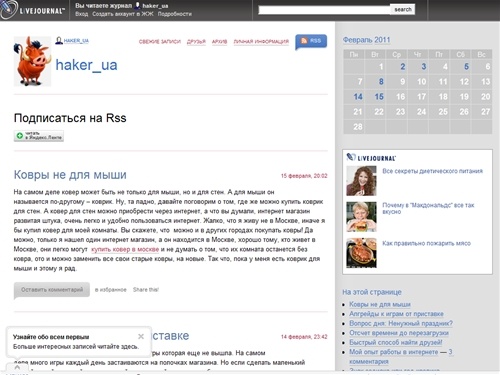Select February 2 in calendar
500x375 pixels.
403,67
